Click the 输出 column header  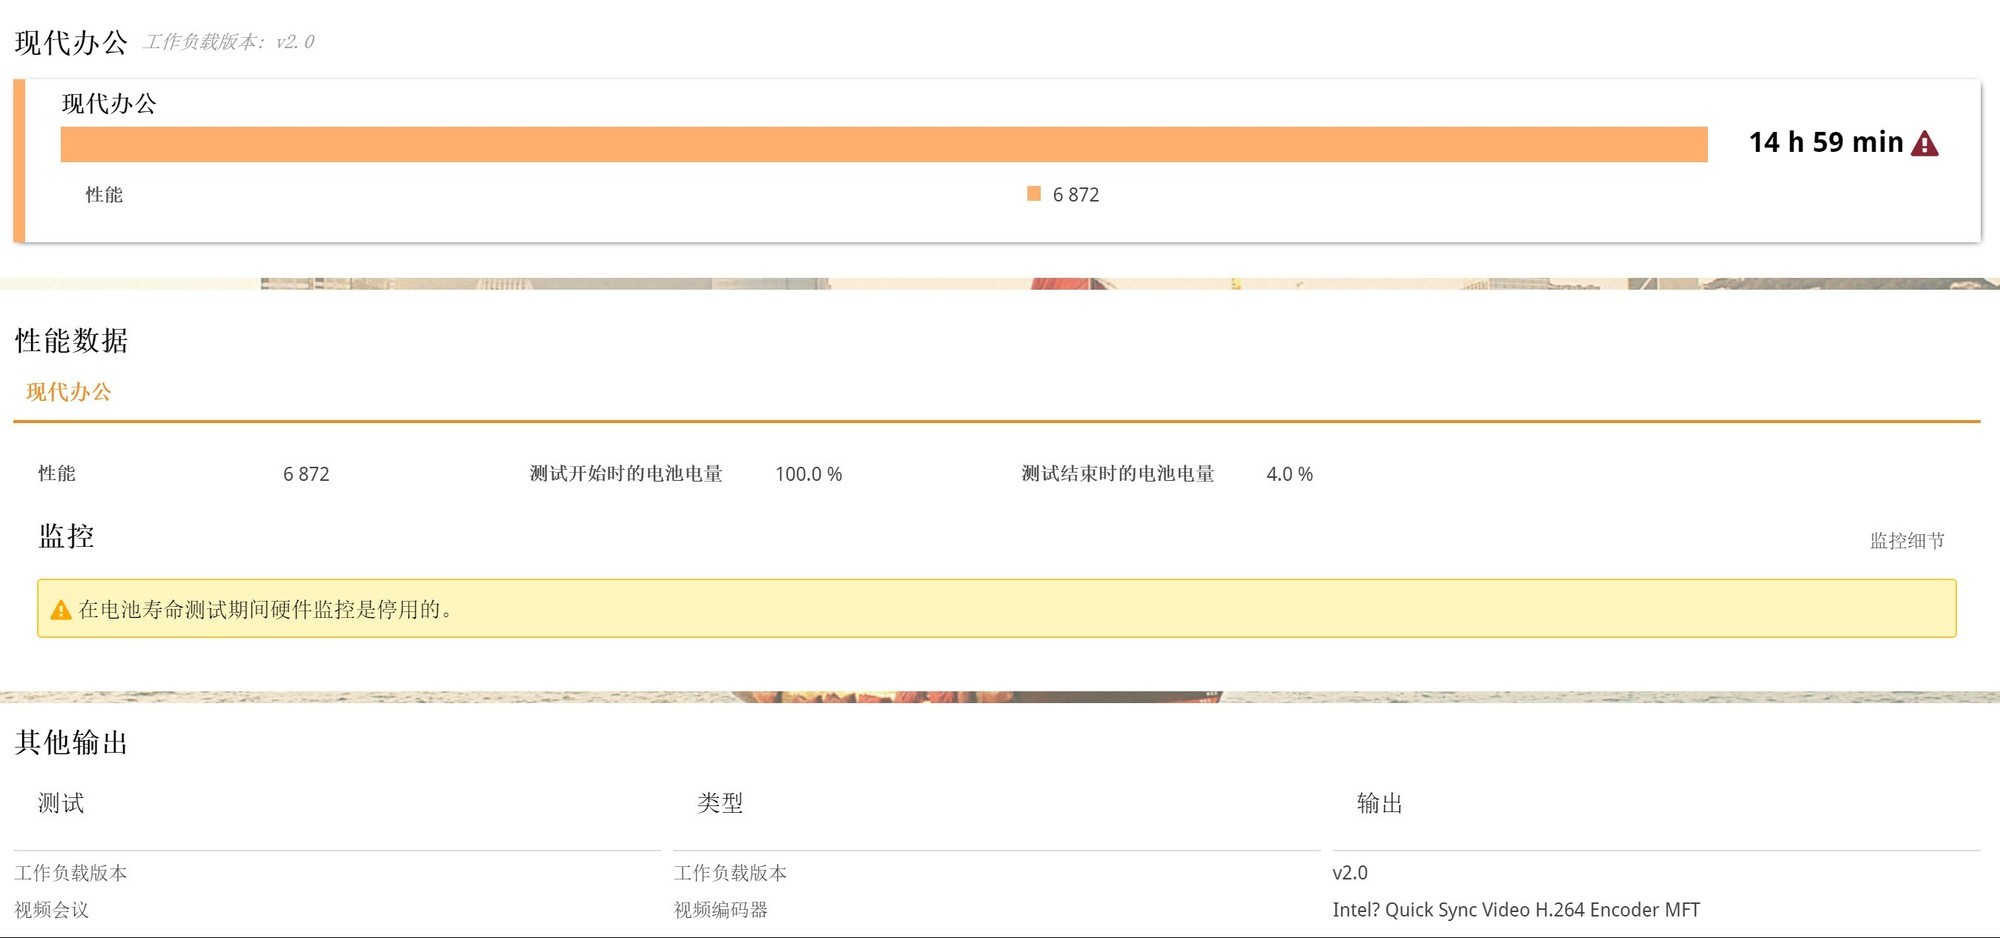click(1379, 803)
